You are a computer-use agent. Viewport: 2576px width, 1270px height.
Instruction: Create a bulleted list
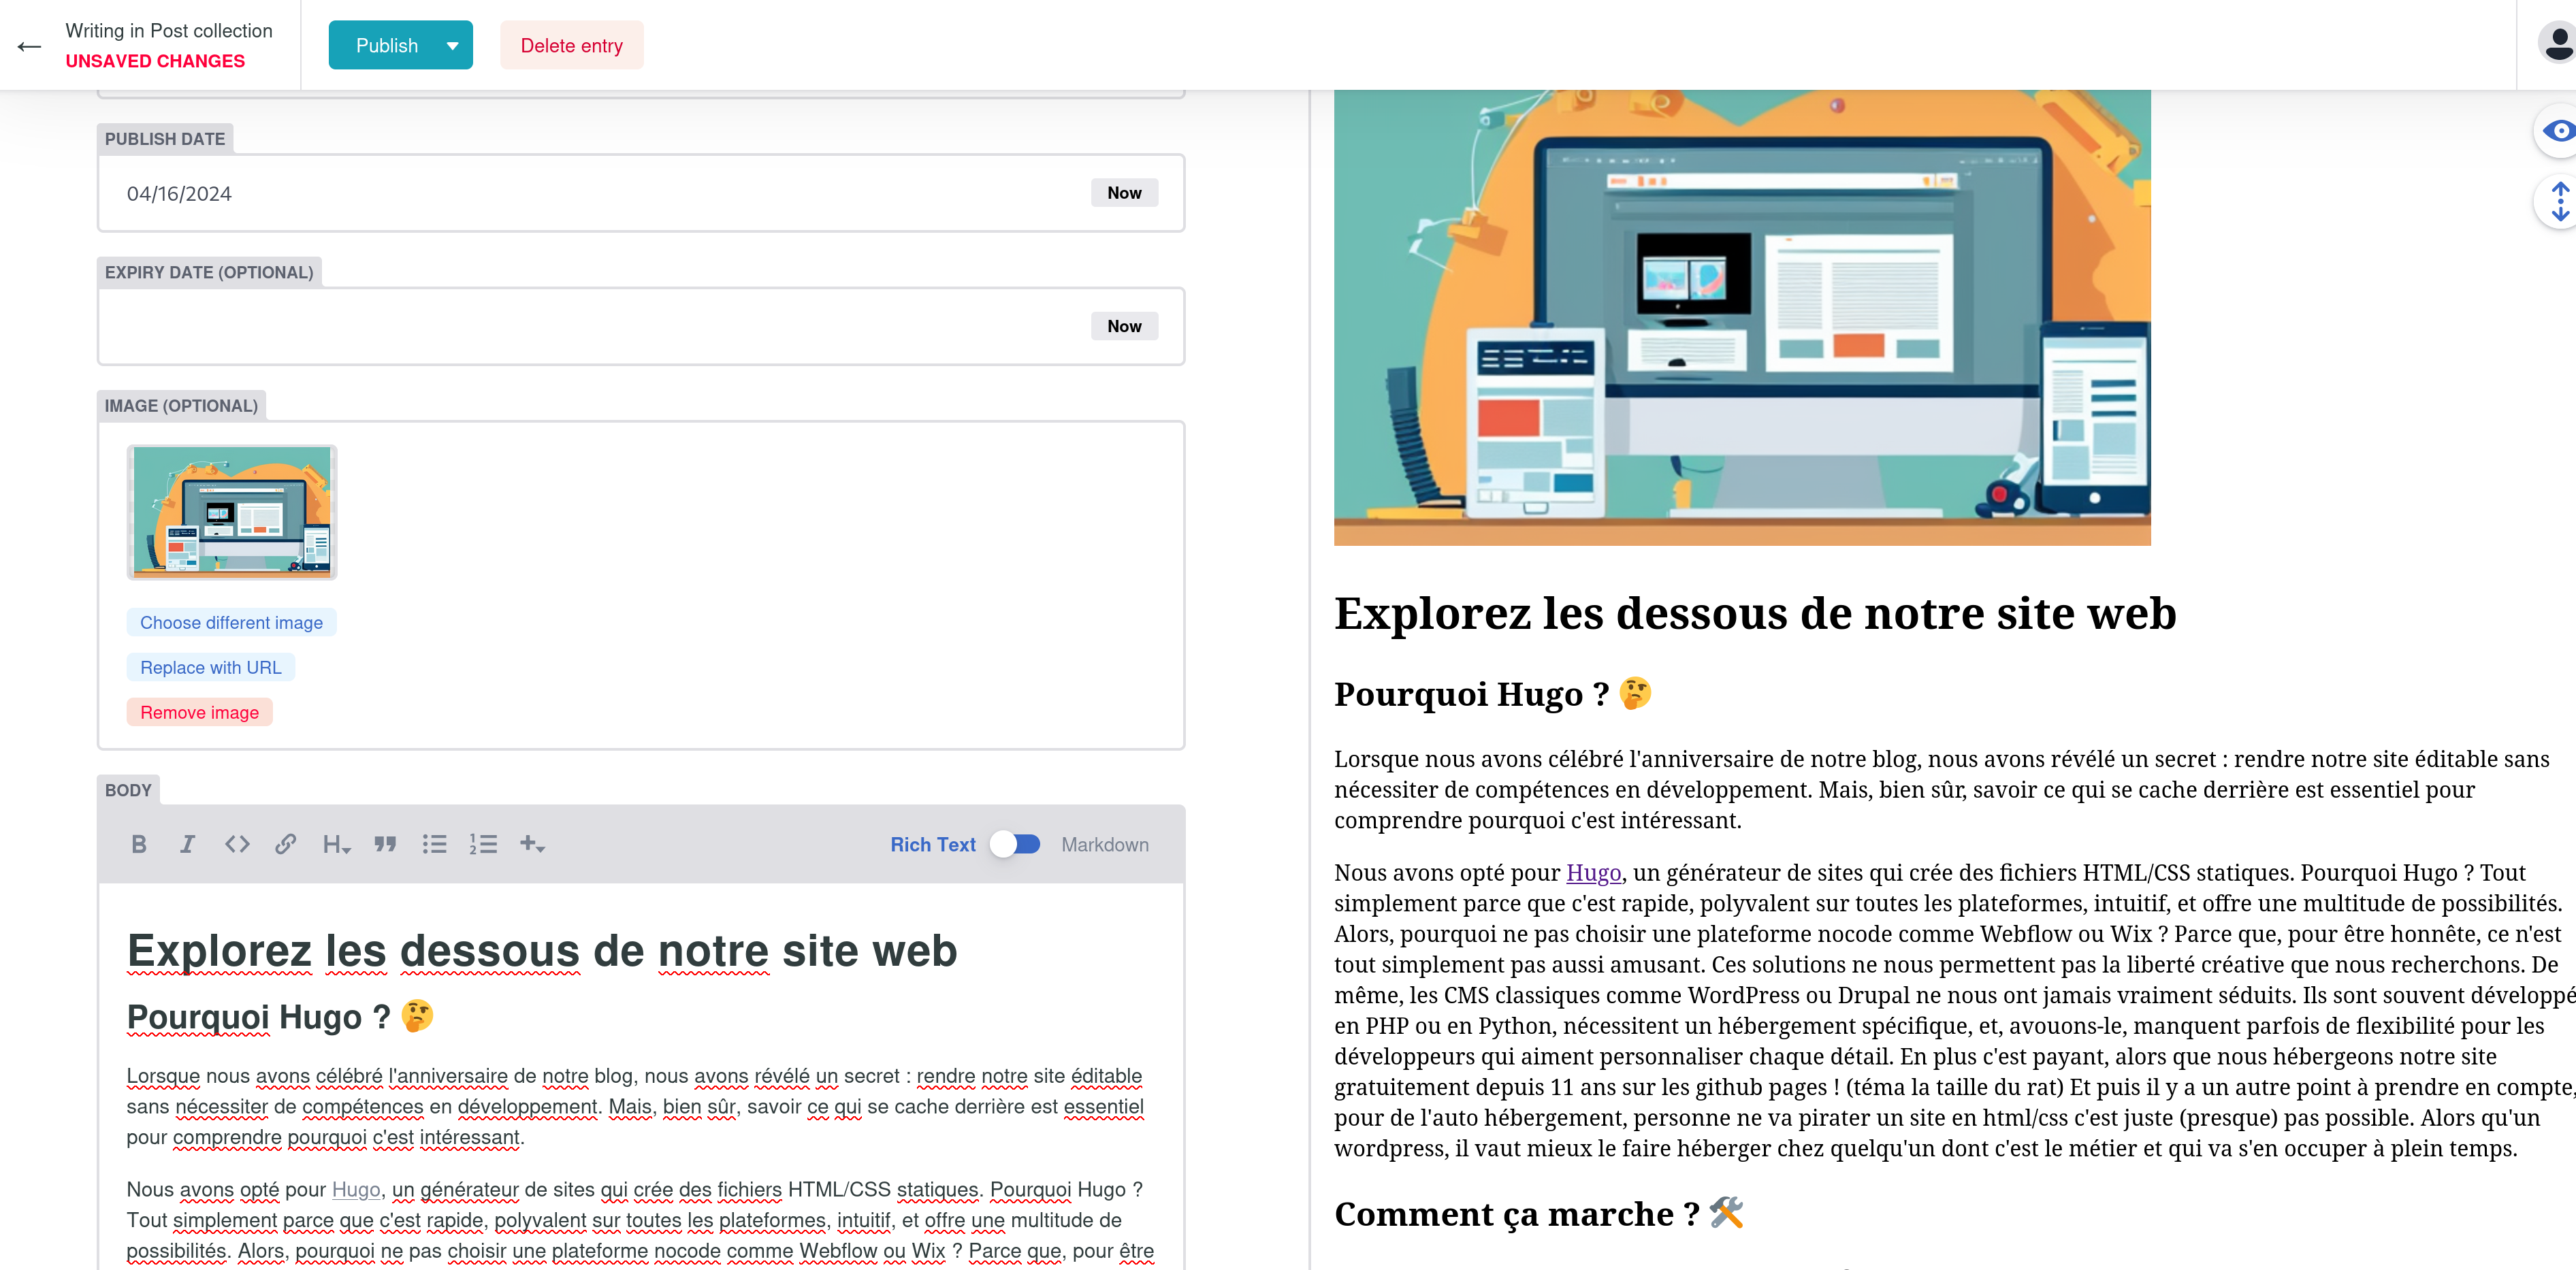[x=434, y=844]
